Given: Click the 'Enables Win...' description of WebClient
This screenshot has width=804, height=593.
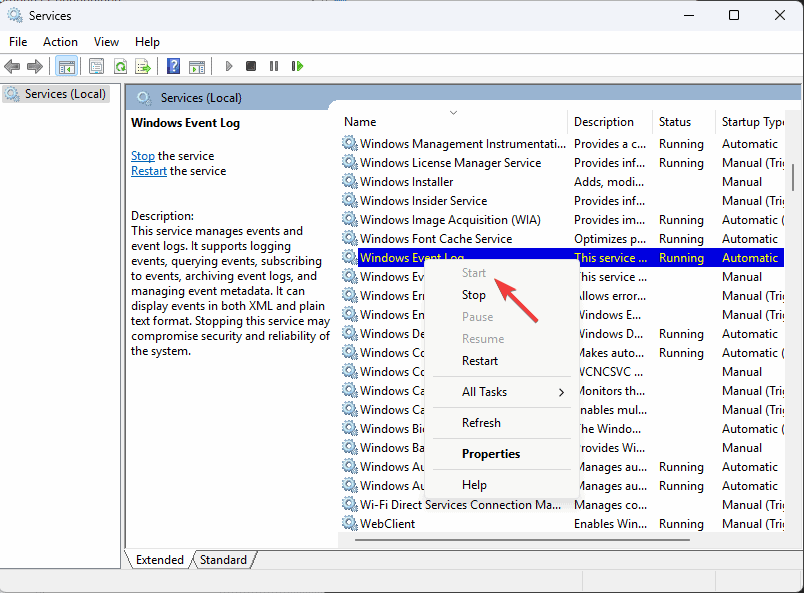Looking at the screenshot, I should tap(610, 524).
